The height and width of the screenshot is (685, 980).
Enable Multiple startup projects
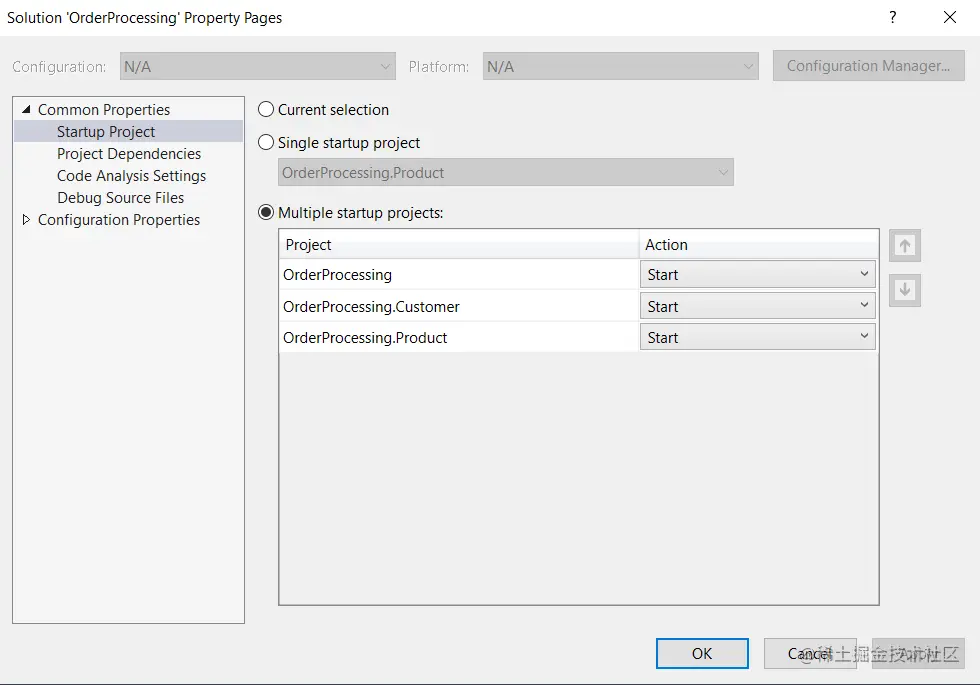[266, 212]
